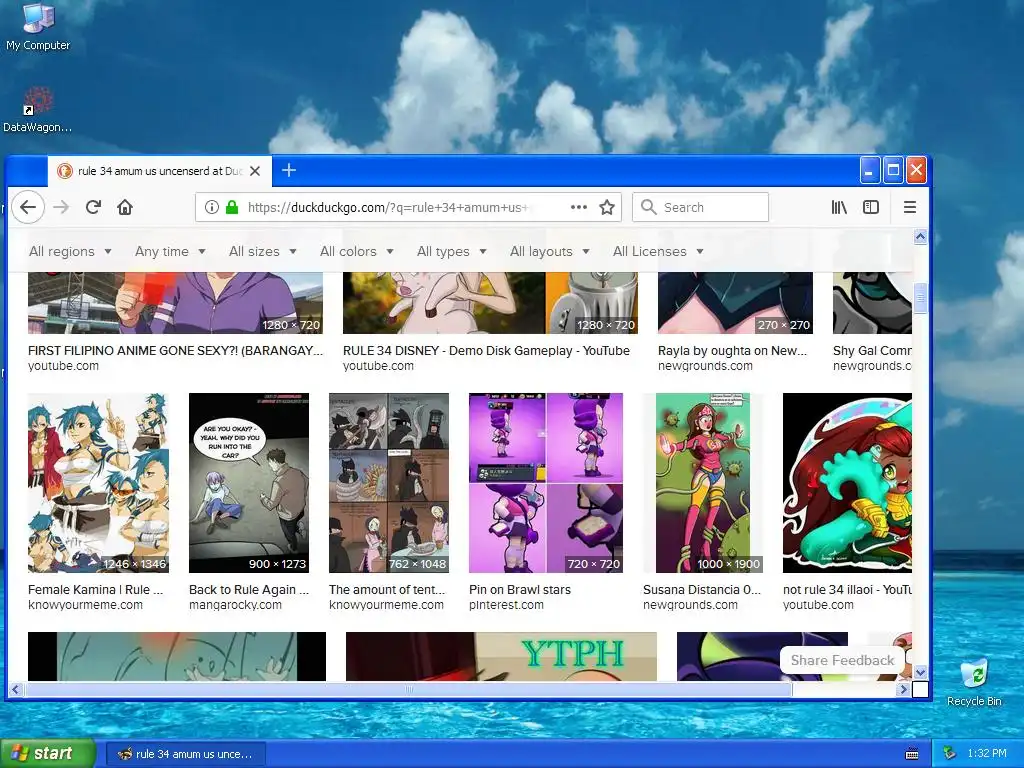The image size is (1024, 768).
Task: Select the DataWagon desktop shortcut
Action: pyautogui.click(x=38, y=109)
